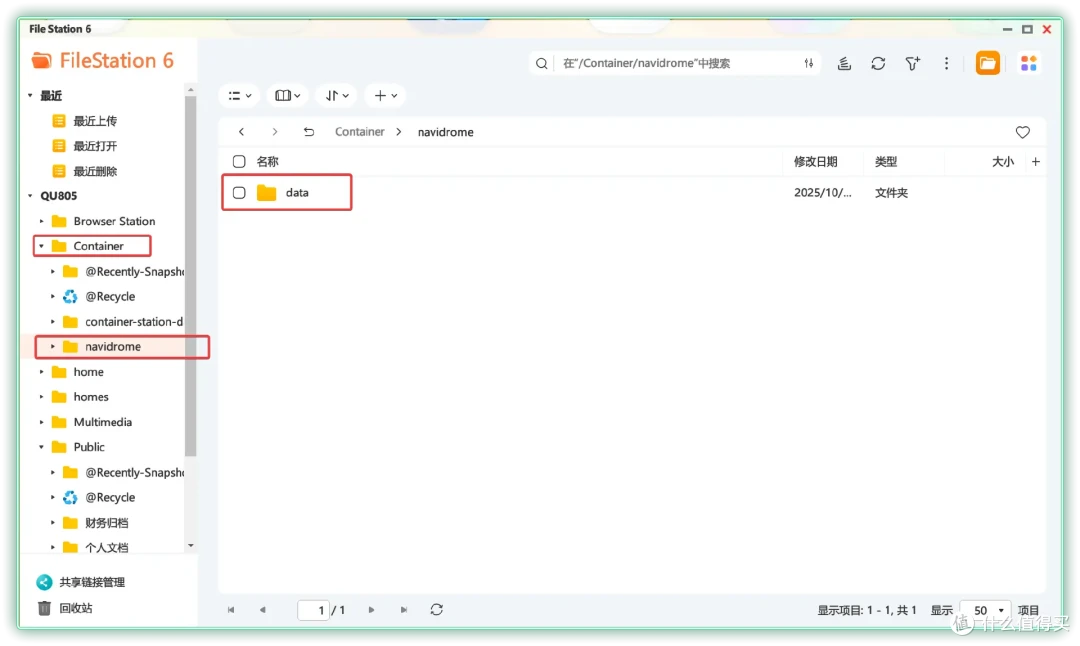Image resolution: width=1080 pixels, height=646 pixels.
Task: Collapse the QU805 tree node
Action: (30, 196)
